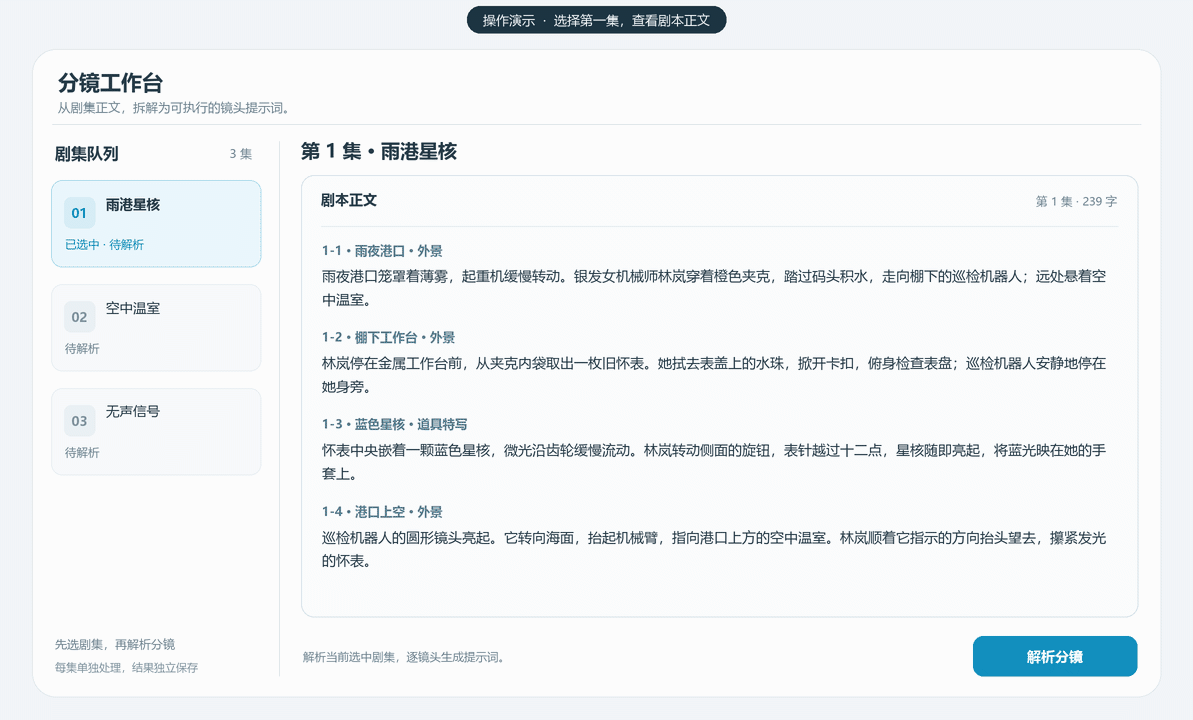Select the 空中温室 episode card
This screenshot has height=720, width=1193.
point(156,328)
